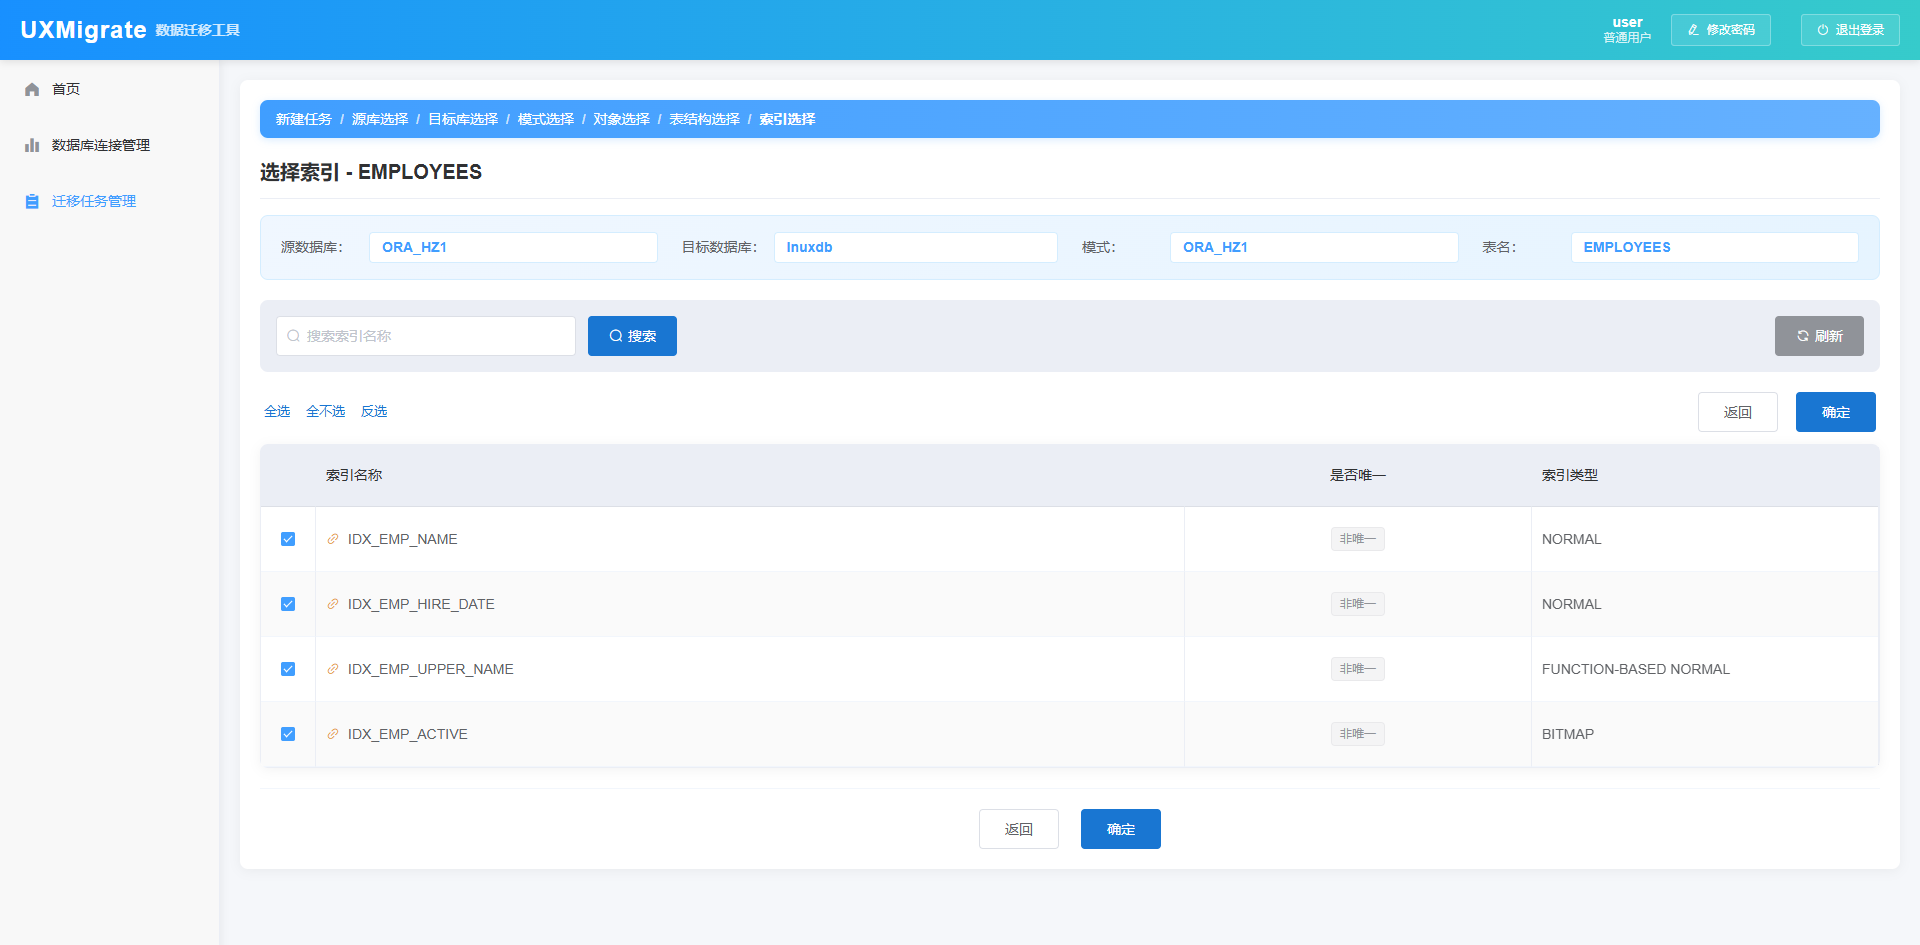This screenshot has height=945, width=1920.
Task: Toggle the IDX_EMP_ACTIVE row checkbox
Action: click(x=288, y=734)
